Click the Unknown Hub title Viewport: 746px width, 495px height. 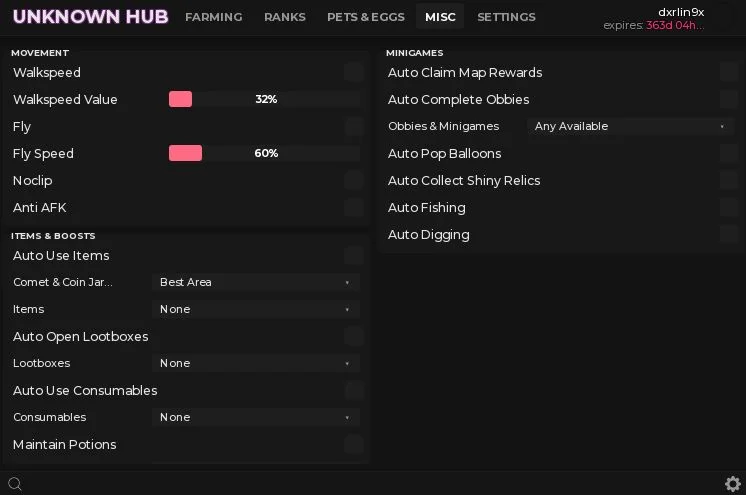point(90,17)
